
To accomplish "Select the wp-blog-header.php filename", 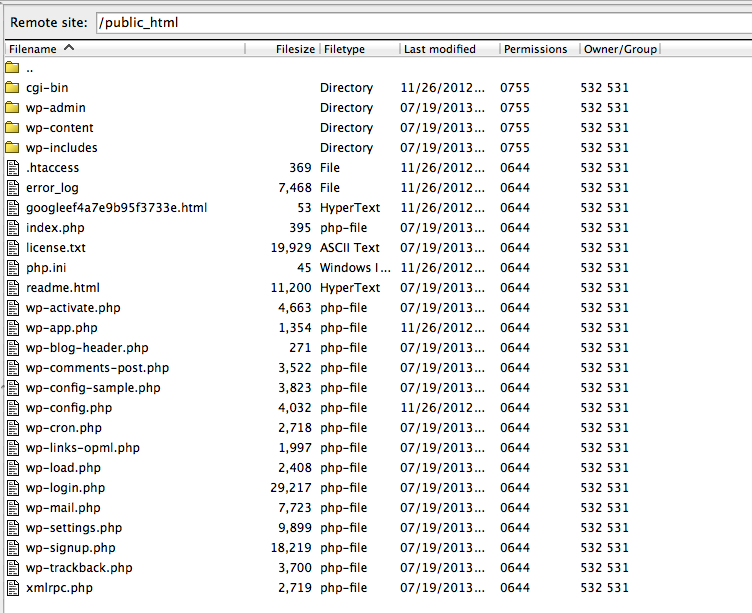I will click(x=87, y=348).
